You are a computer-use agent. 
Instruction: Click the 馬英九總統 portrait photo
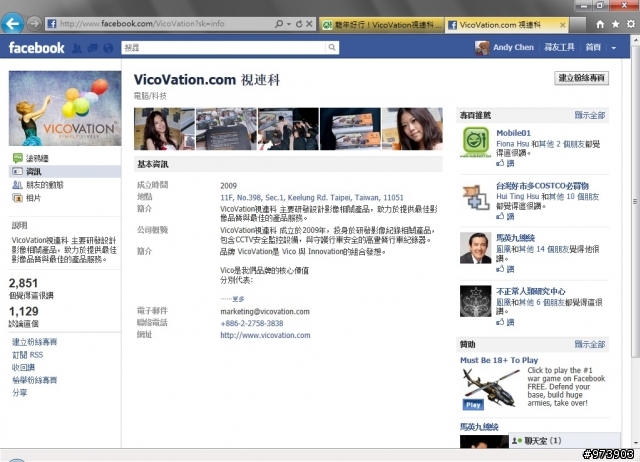(476, 248)
